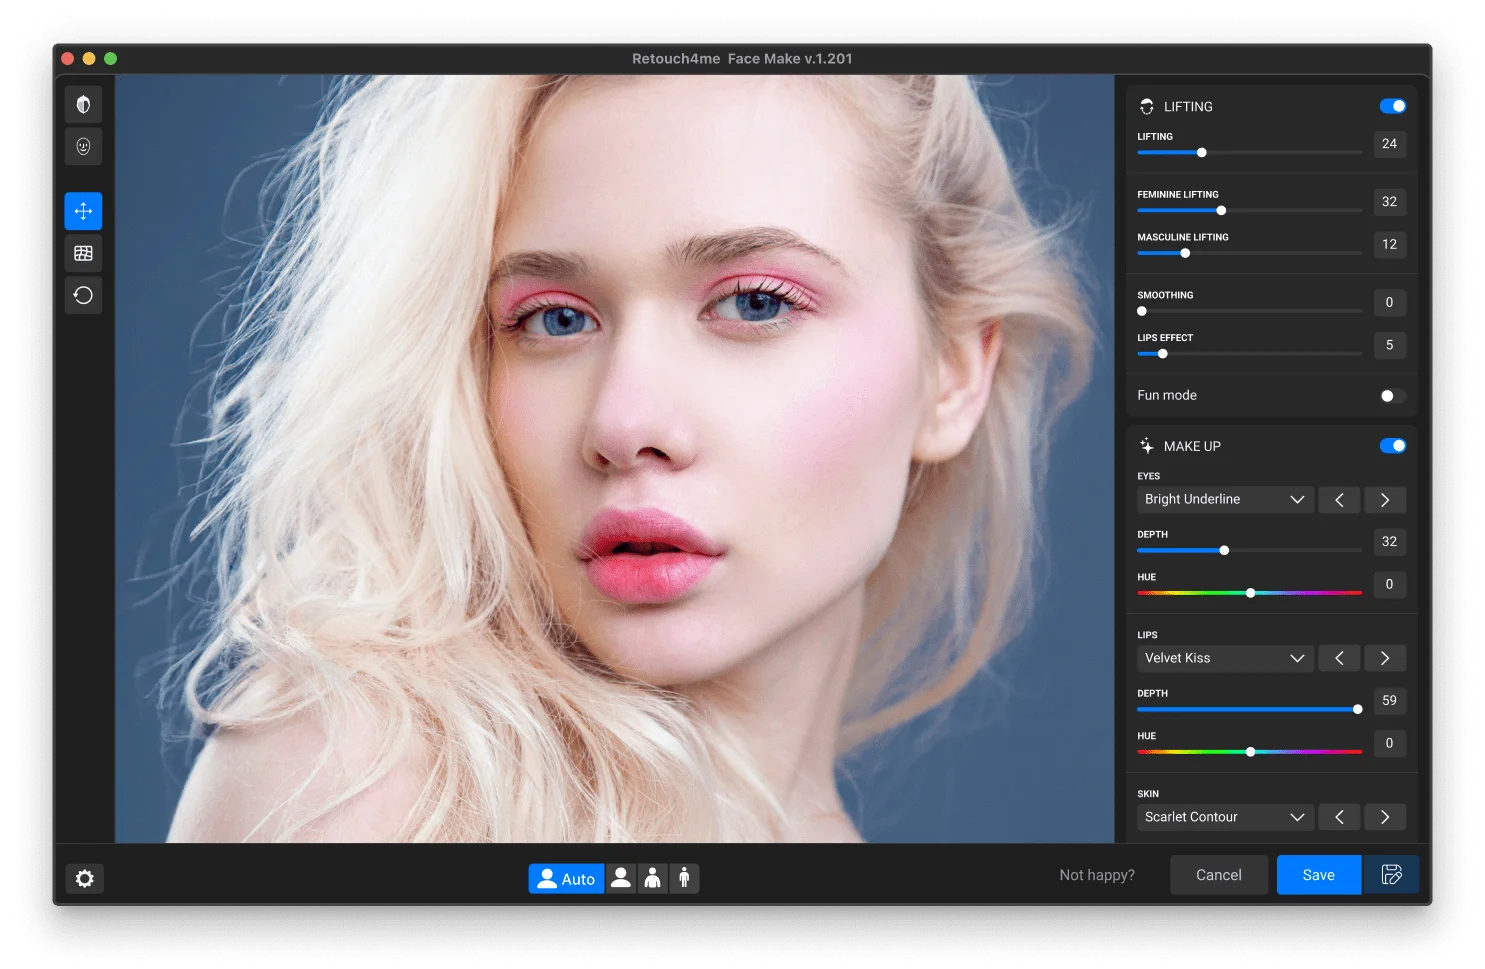The image size is (1485, 969).
Task: Choose the full-body figure mode icon
Action: pos(684,878)
